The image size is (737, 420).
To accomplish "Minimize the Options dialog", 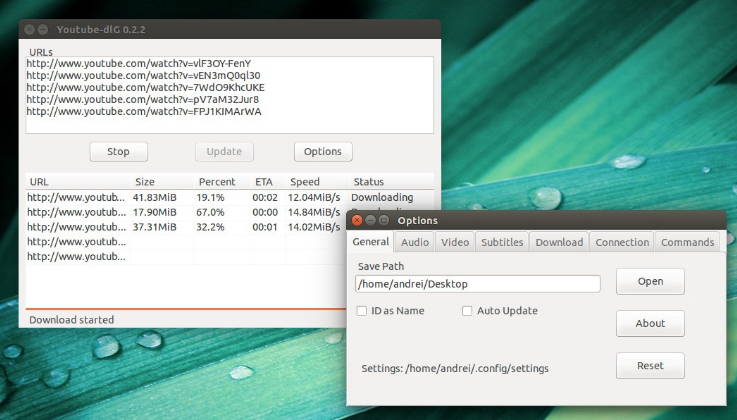I will tap(370, 220).
